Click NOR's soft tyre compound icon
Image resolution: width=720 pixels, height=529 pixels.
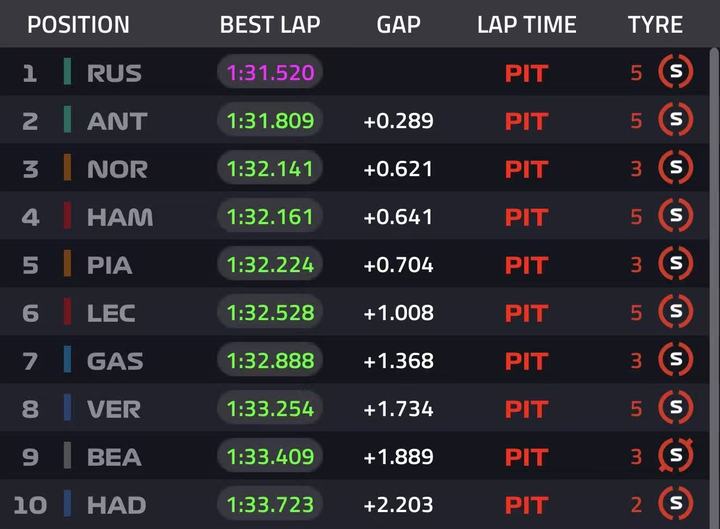[x=675, y=169]
